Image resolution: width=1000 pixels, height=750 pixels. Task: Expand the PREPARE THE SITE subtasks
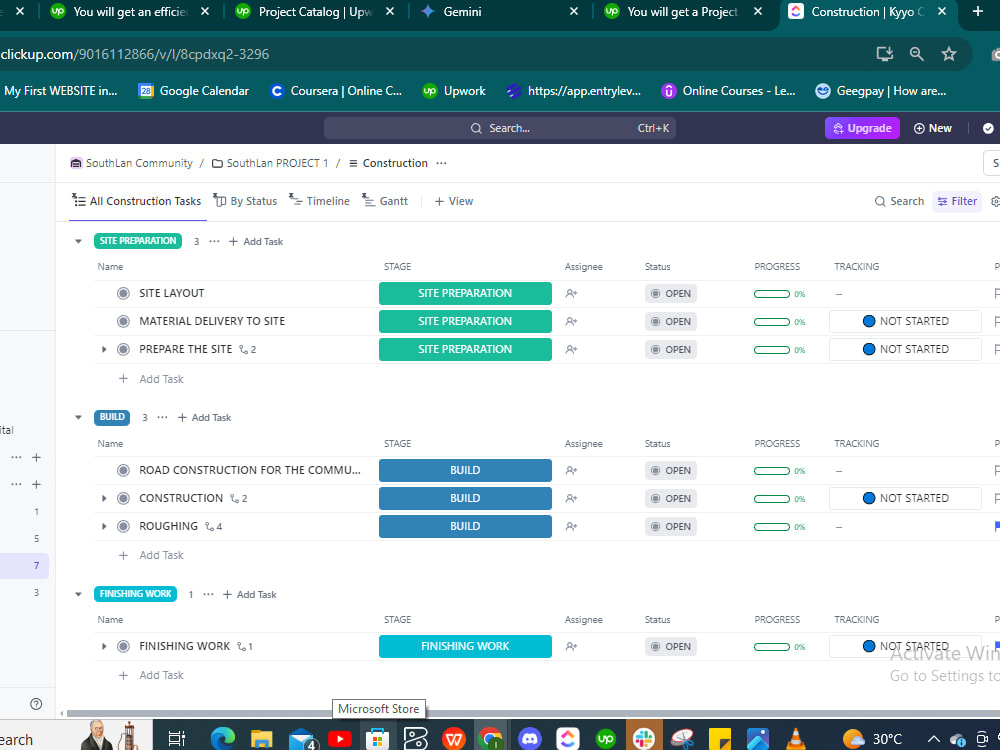click(x=104, y=349)
